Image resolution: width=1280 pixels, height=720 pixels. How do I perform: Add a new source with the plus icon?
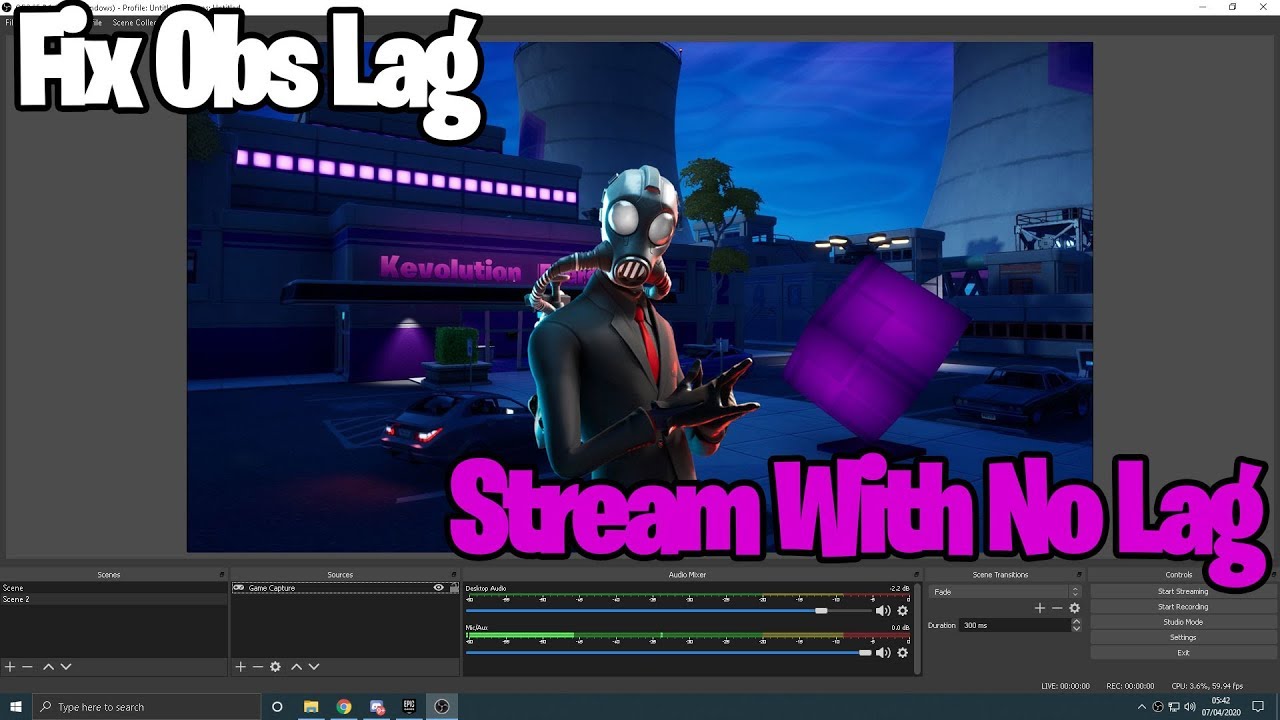[x=240, y=667]
